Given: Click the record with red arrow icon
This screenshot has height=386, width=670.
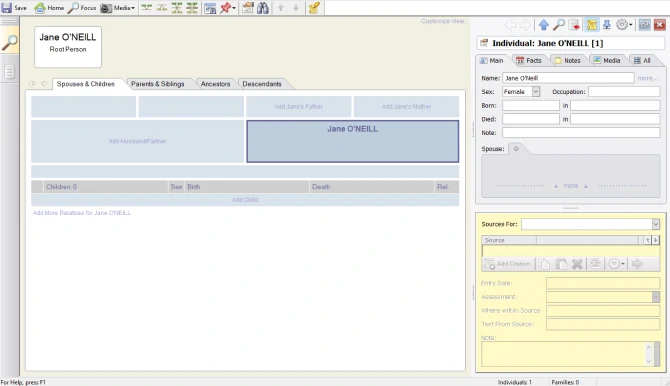Looking at the screenshot, I should pos(574,25).
